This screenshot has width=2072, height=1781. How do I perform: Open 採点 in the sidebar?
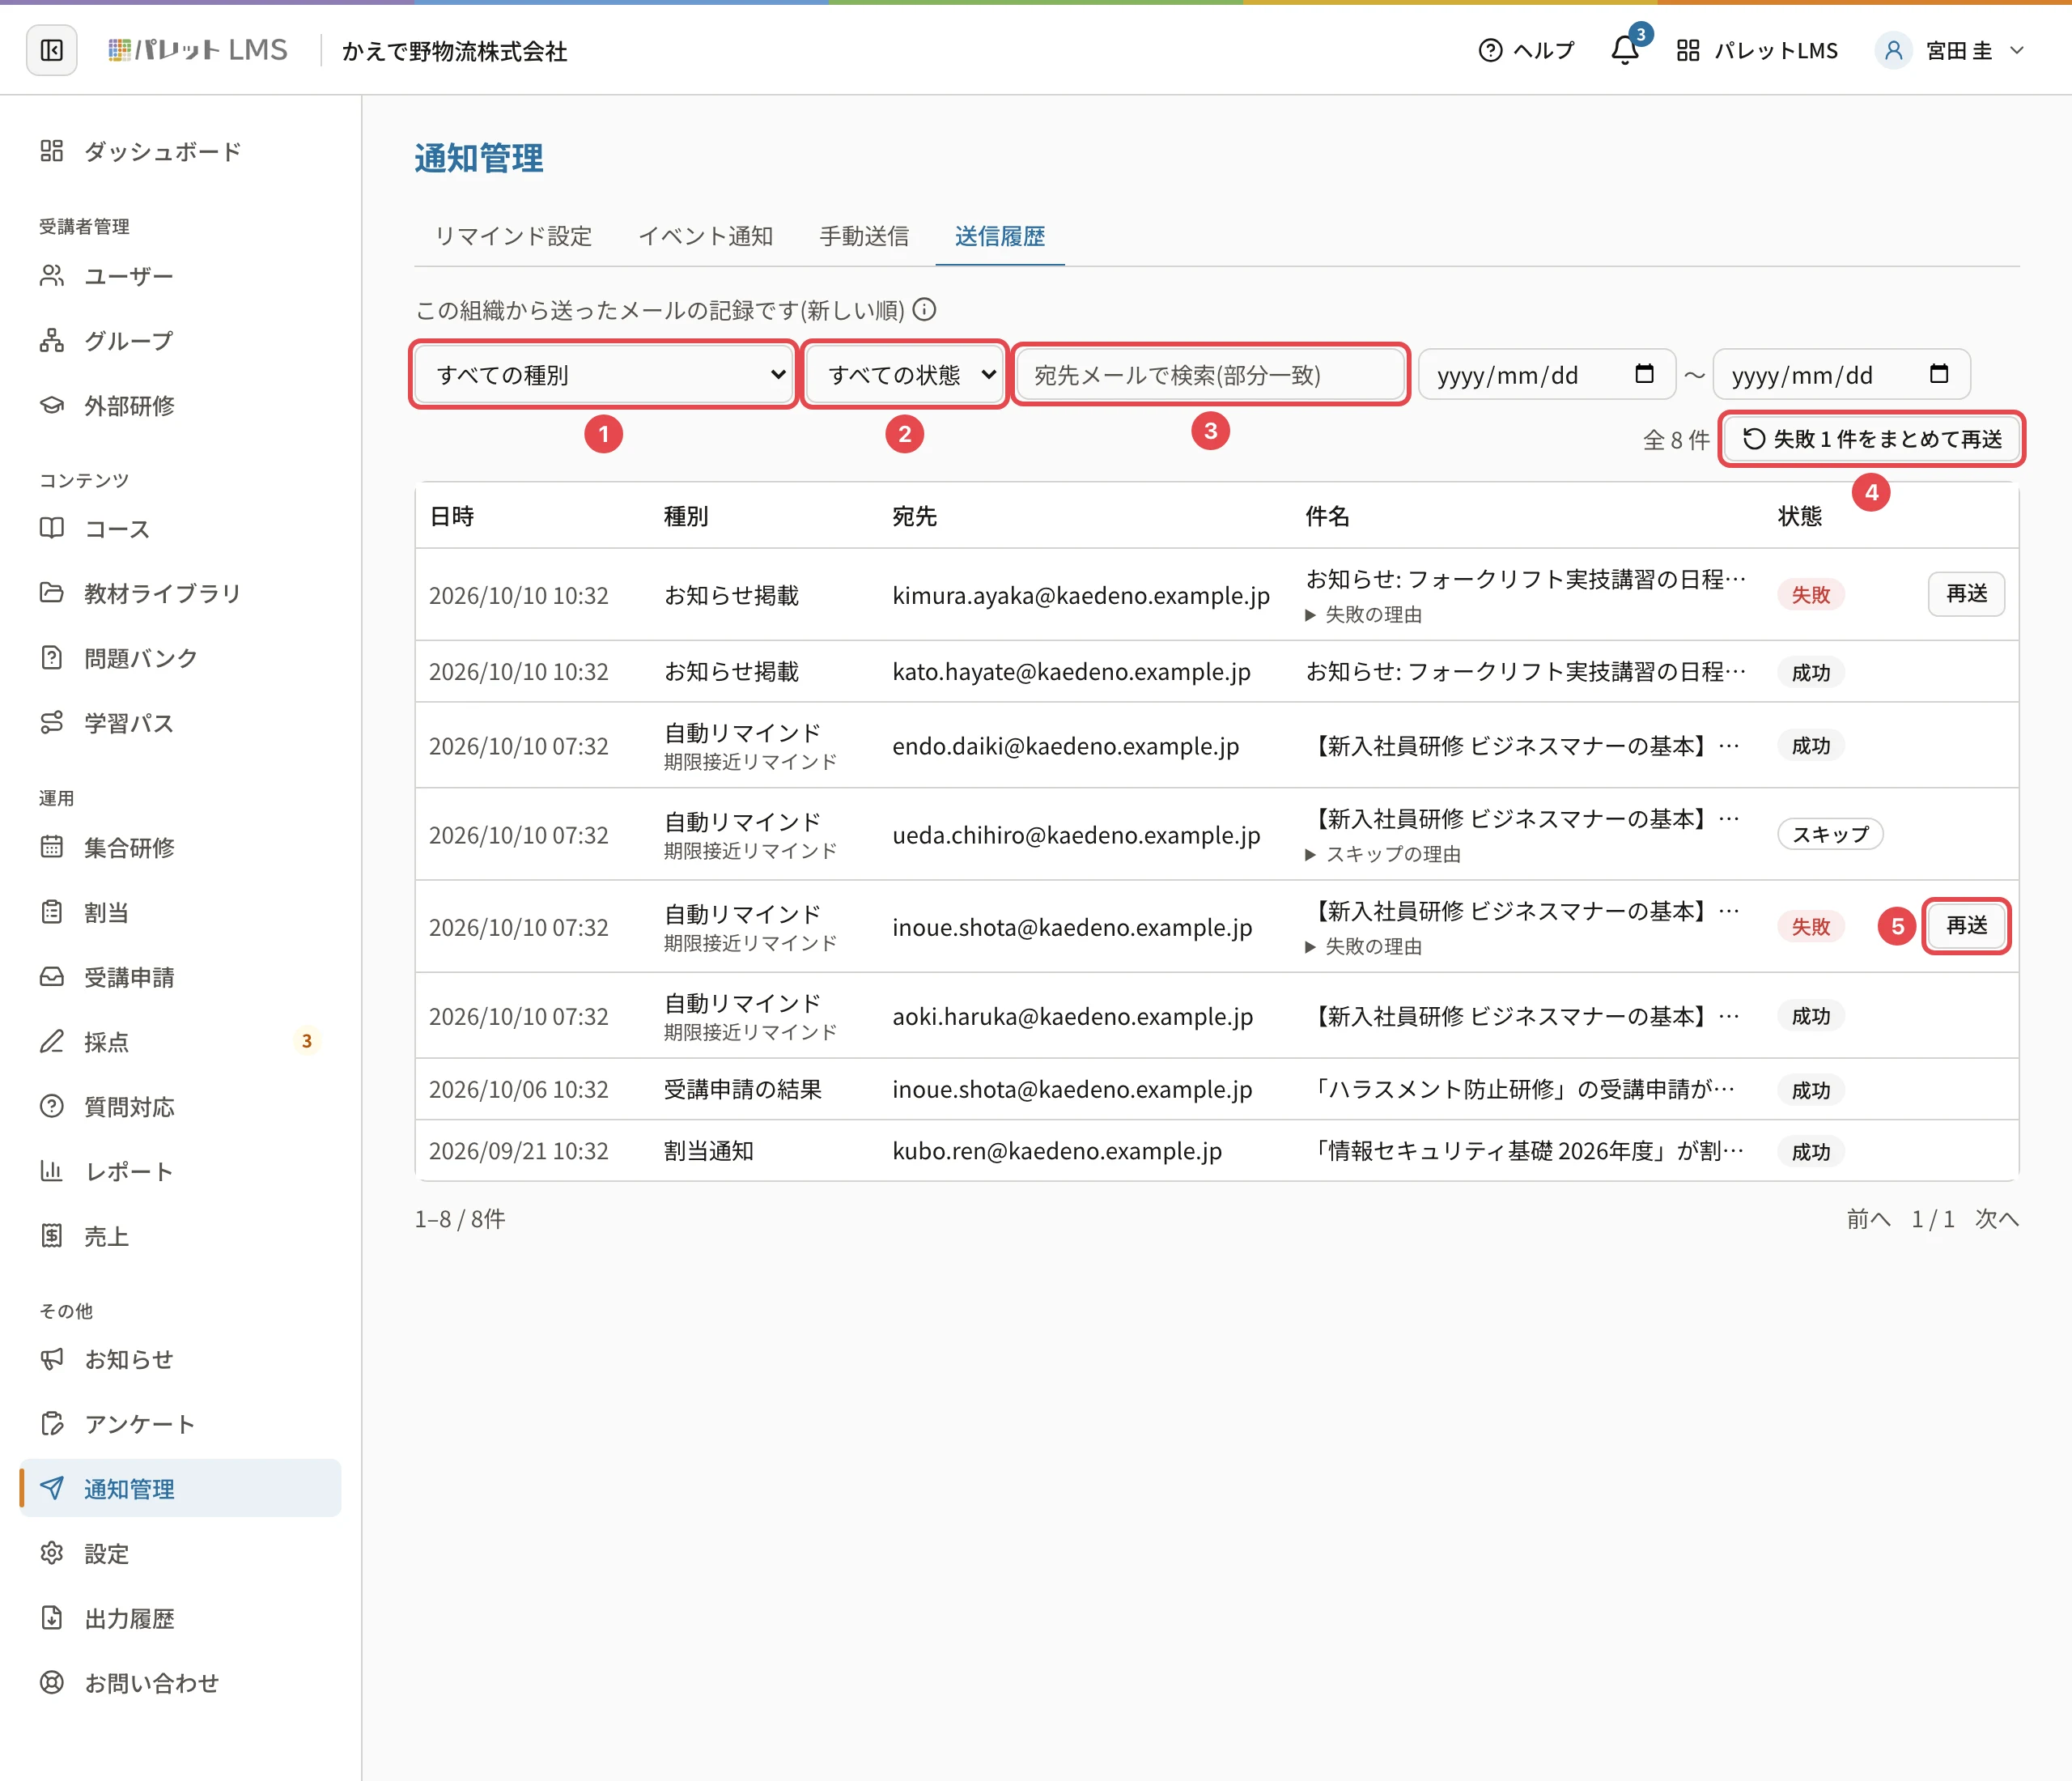pos(180,1042)
